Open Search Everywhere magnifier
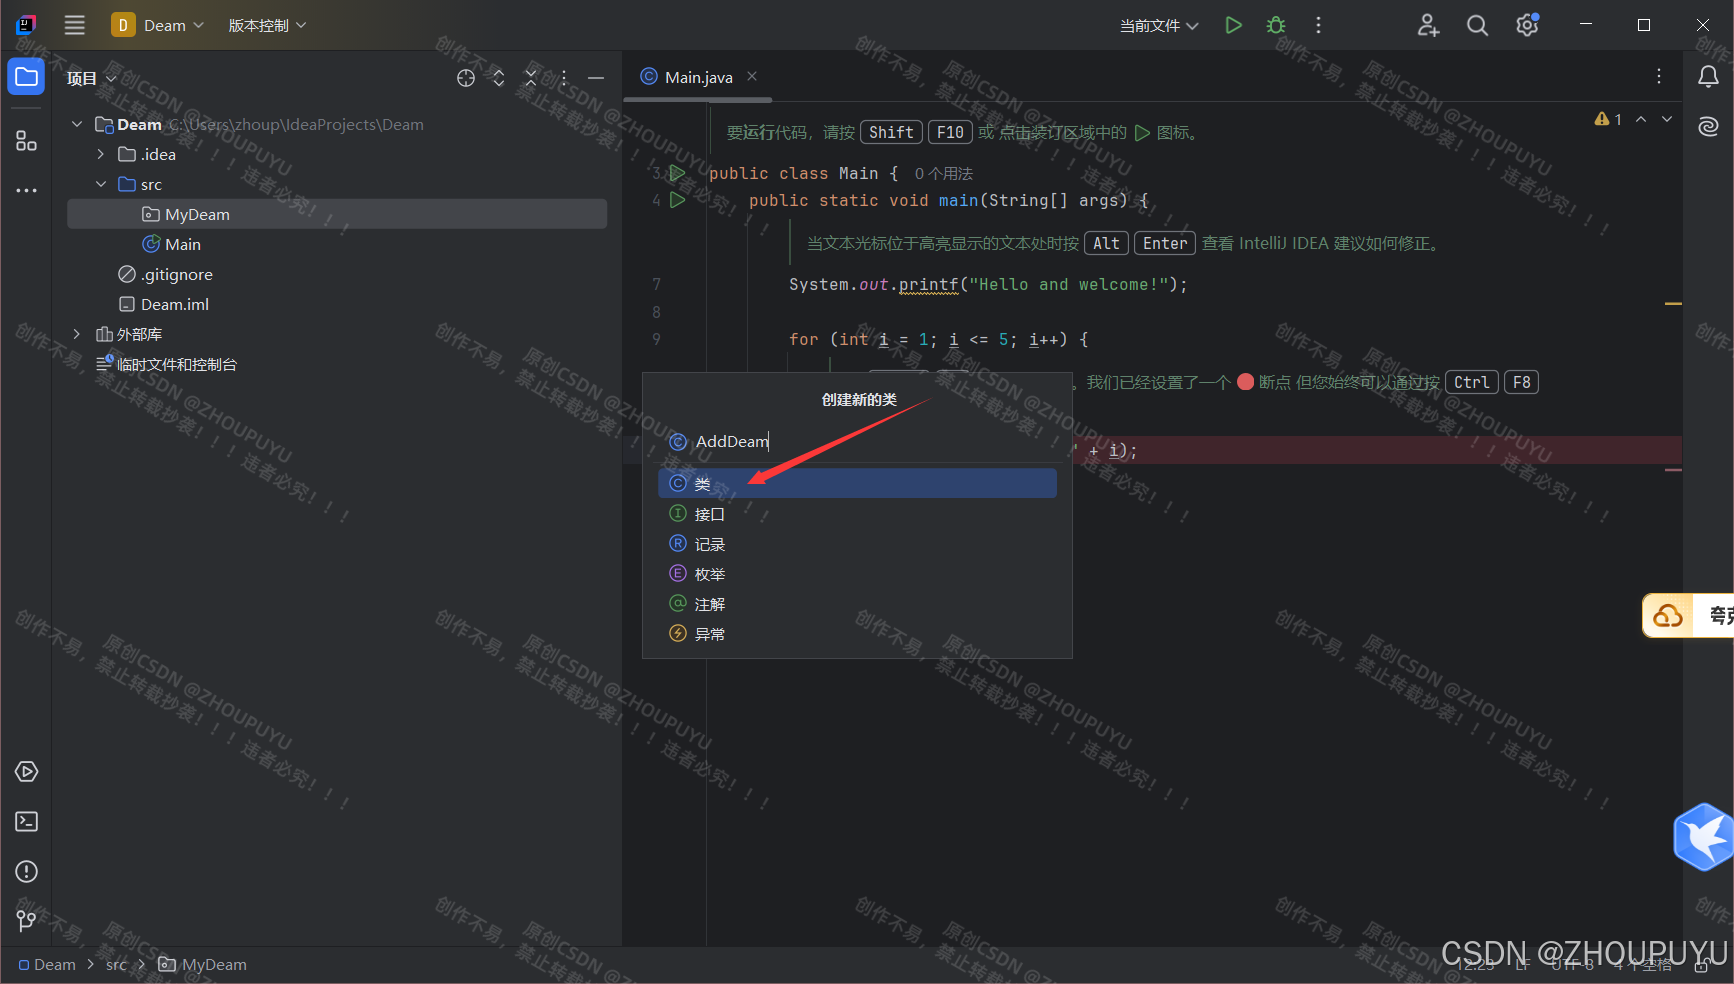The height and width of the screenshot is (984, 1734). (x=1477, y=25)
